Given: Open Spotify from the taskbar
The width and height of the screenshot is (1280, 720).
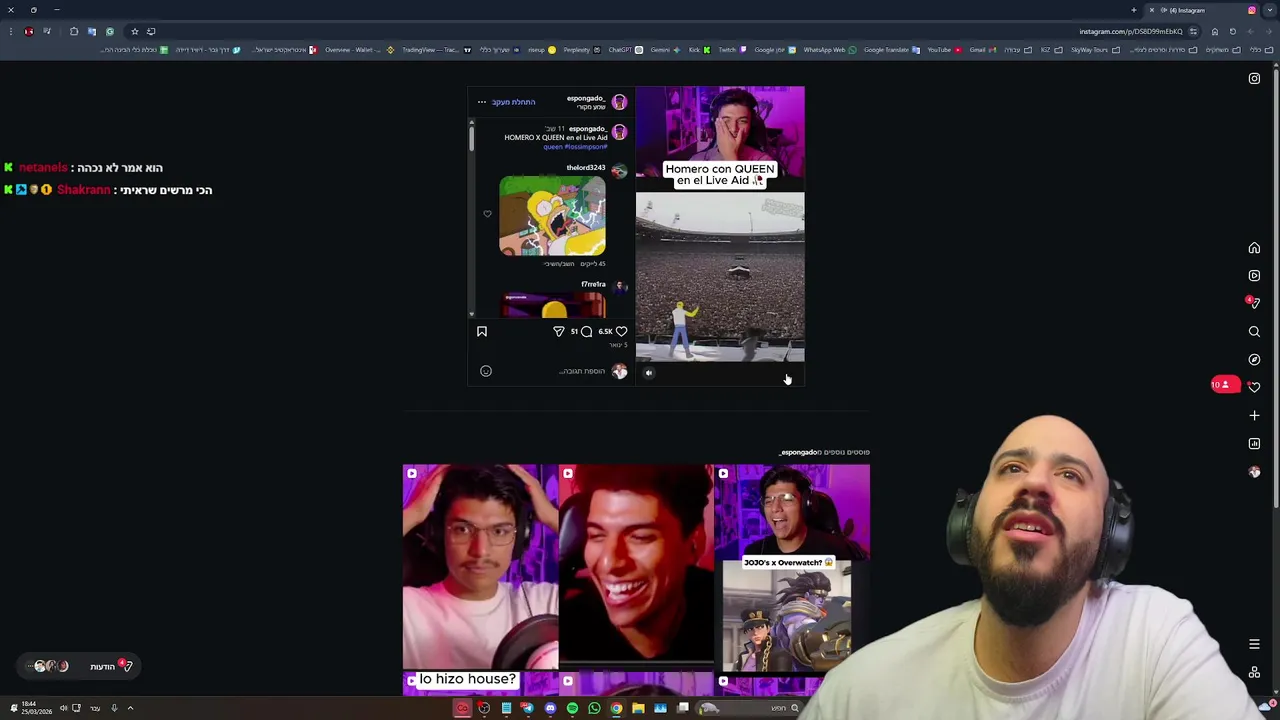Looking at the screenshot, I should (x=572, y=708).
